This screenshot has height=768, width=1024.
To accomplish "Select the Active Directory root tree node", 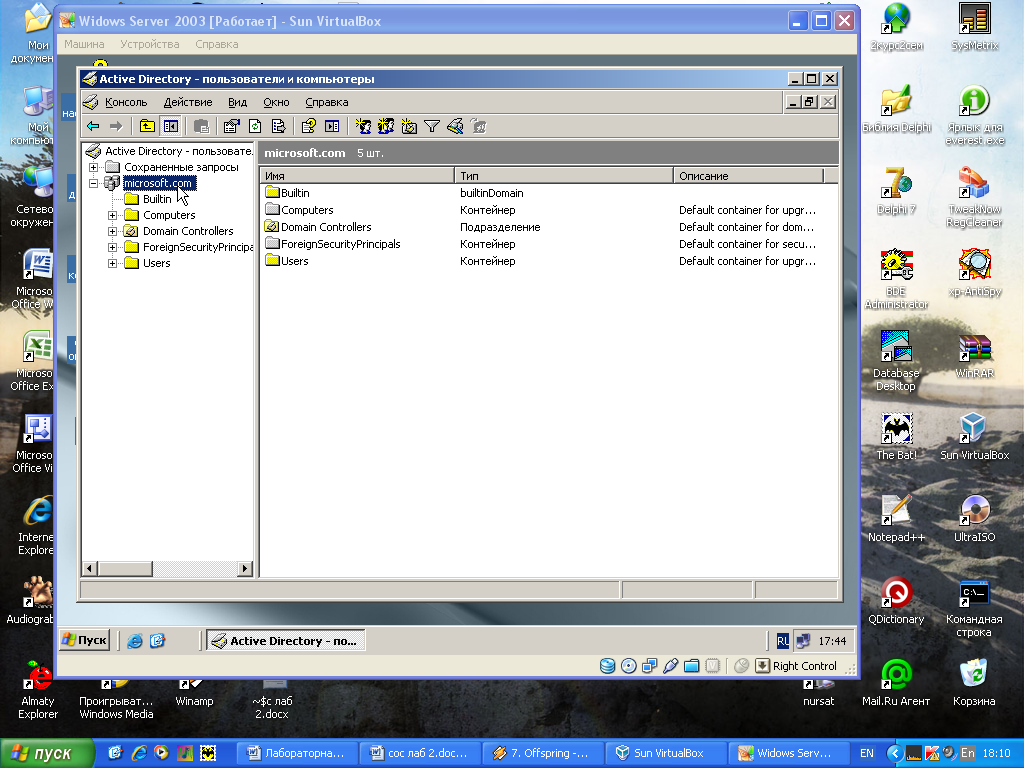I will (170, 151).
